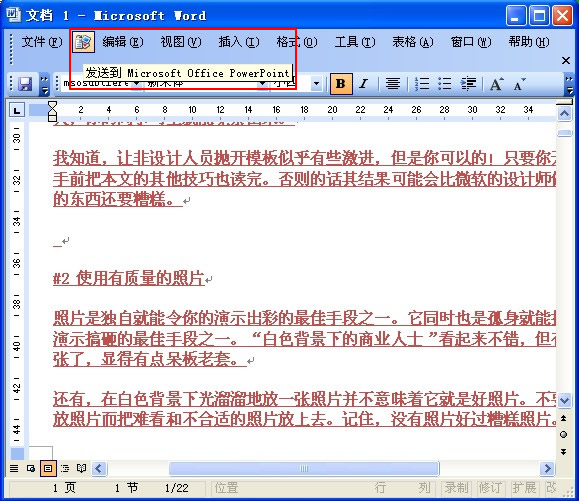Click the 1 页 status bar entry
The width and height of the screenshot is (579, 501).
point(64,488)
